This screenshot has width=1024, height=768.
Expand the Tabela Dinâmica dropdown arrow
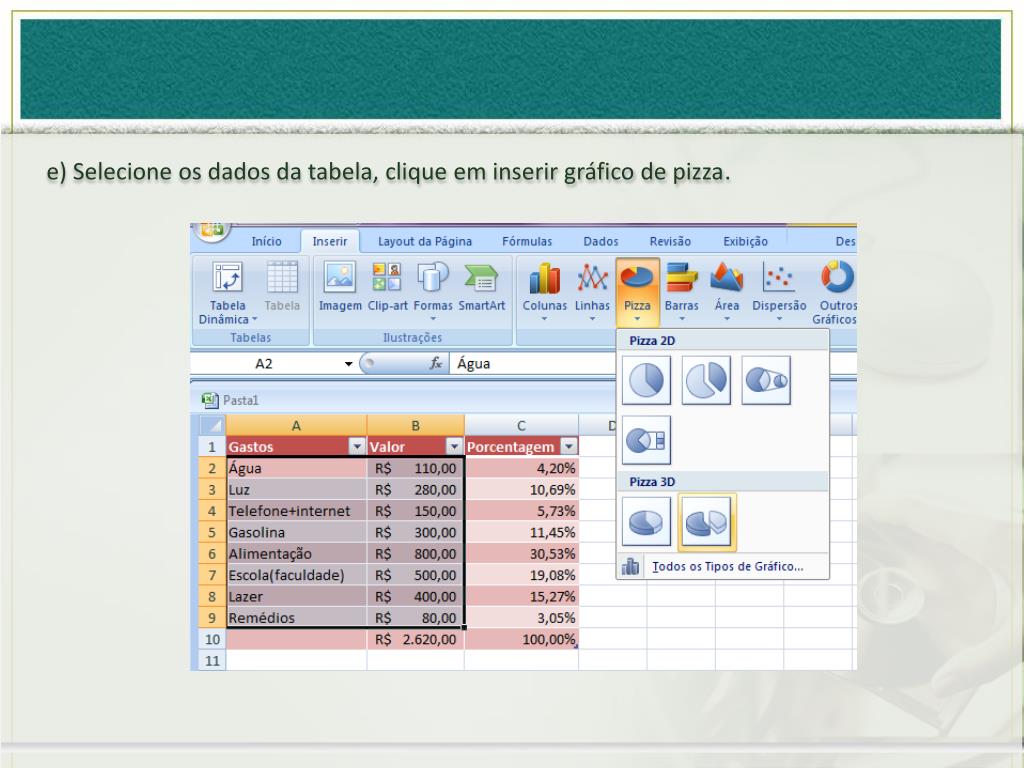(x=255, y=319)
